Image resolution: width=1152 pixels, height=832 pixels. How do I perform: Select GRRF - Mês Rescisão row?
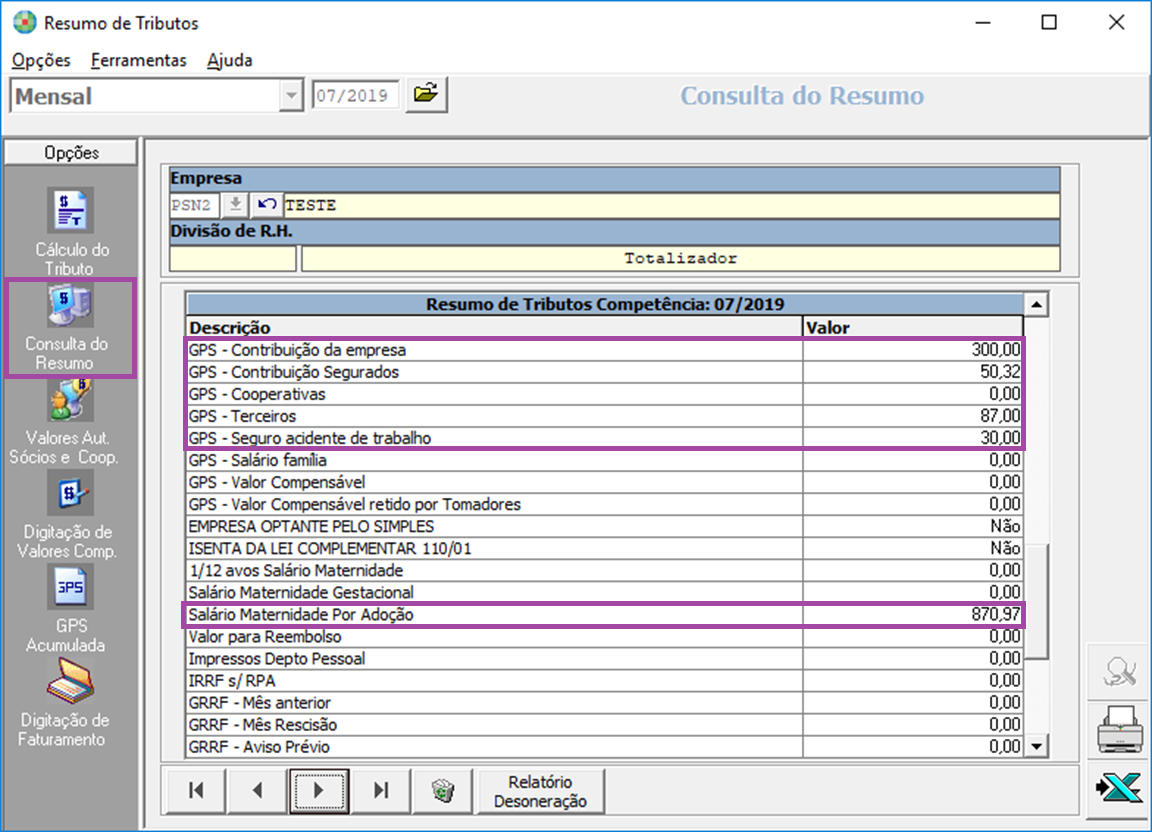pos(605,725)
